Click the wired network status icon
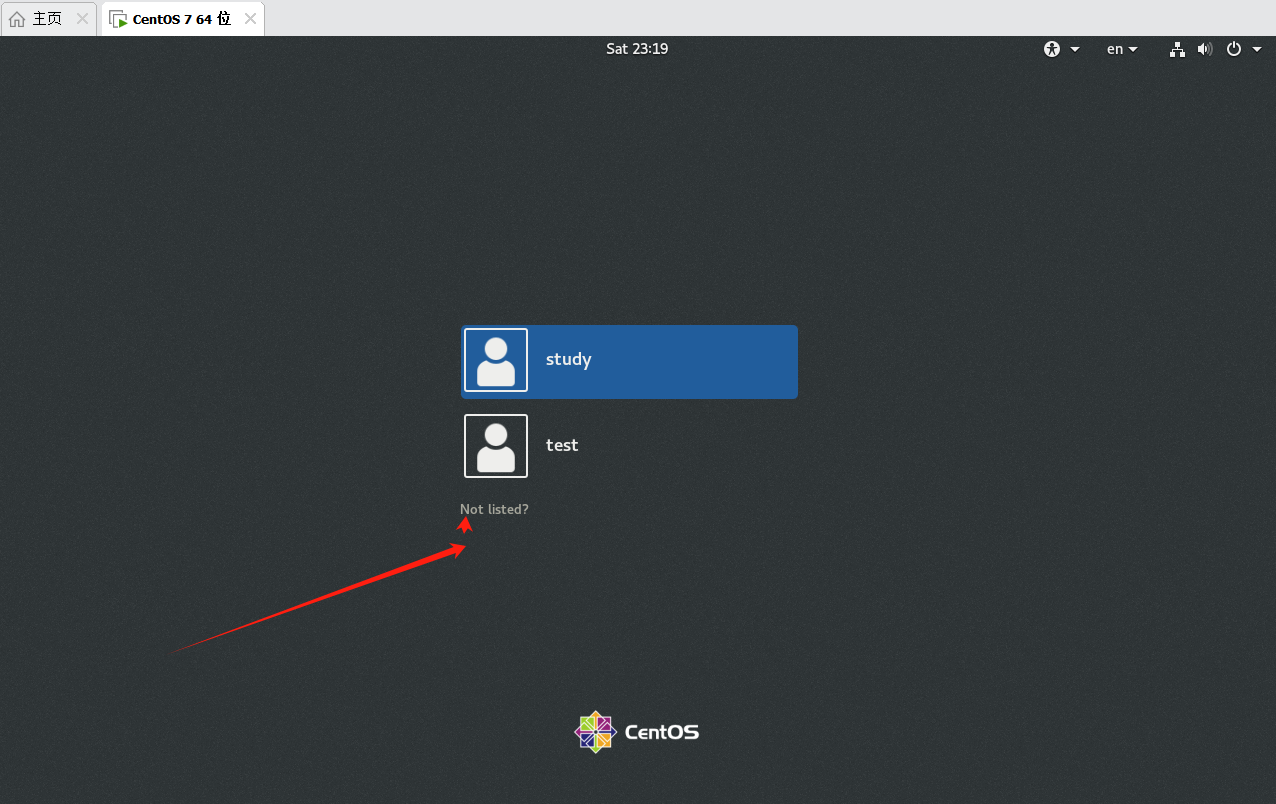Image resolution: width=1276 pixels, height=804 pixels. pyautogui.click(x=1177, y=49)
